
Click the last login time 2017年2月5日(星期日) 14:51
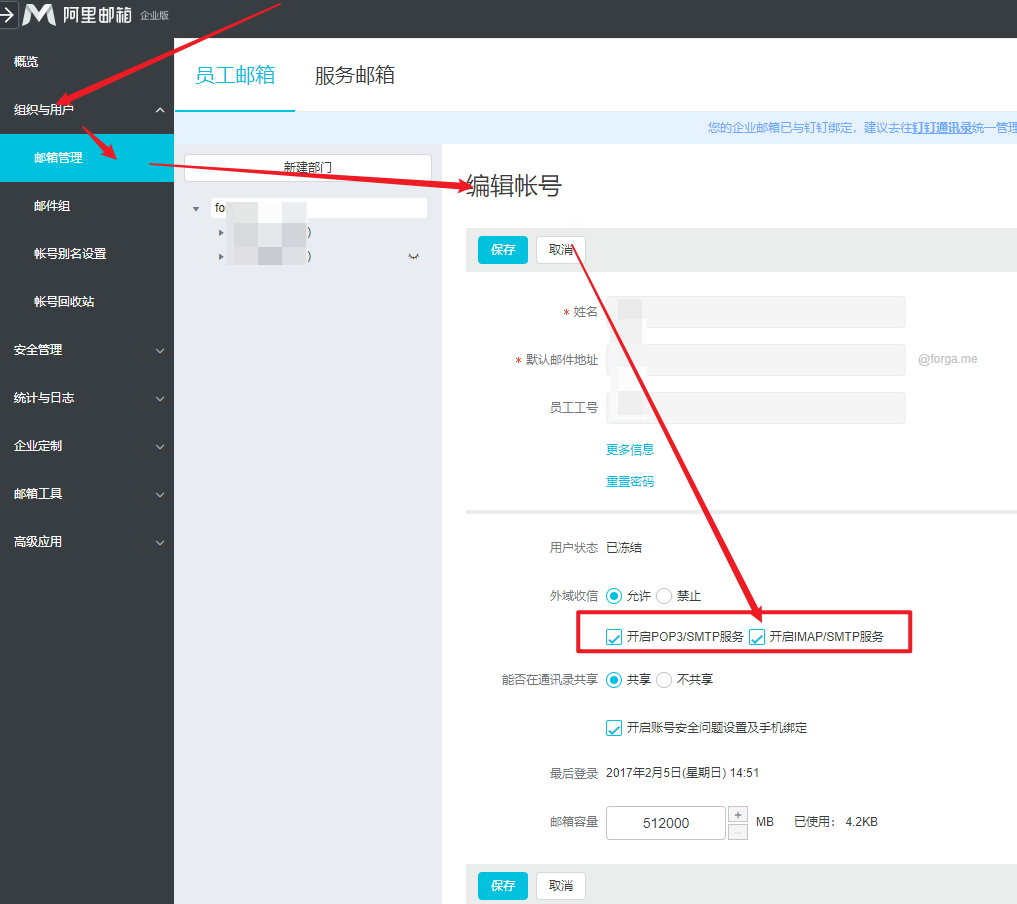click(682, 773)
